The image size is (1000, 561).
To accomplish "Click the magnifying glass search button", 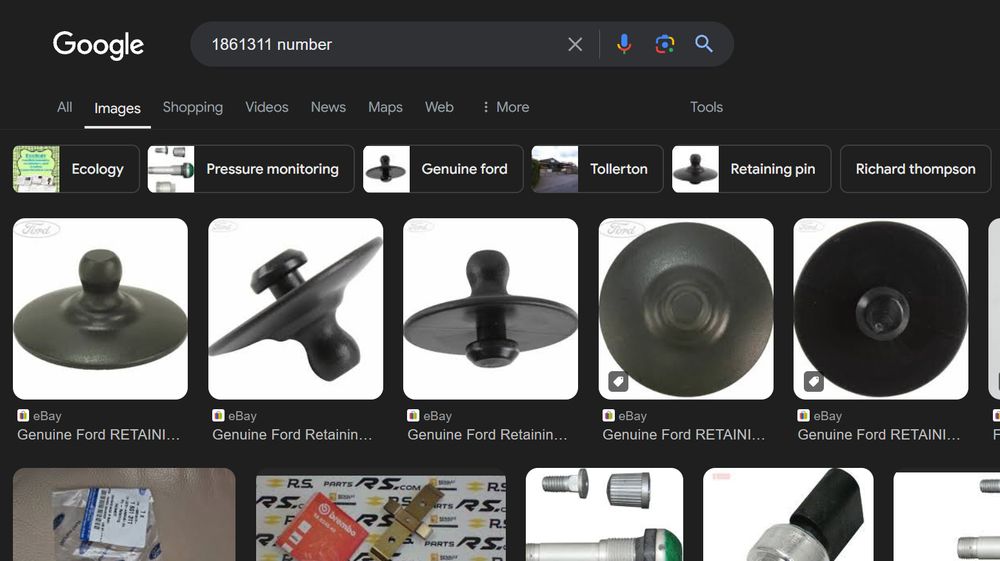I will 703,44.
